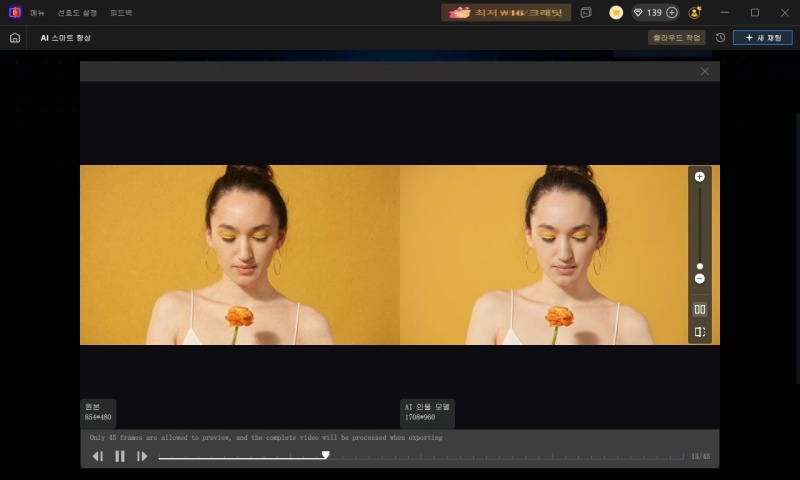Open the history clock icon
This screenshot has width=800, height=480.
coord(720,38)
